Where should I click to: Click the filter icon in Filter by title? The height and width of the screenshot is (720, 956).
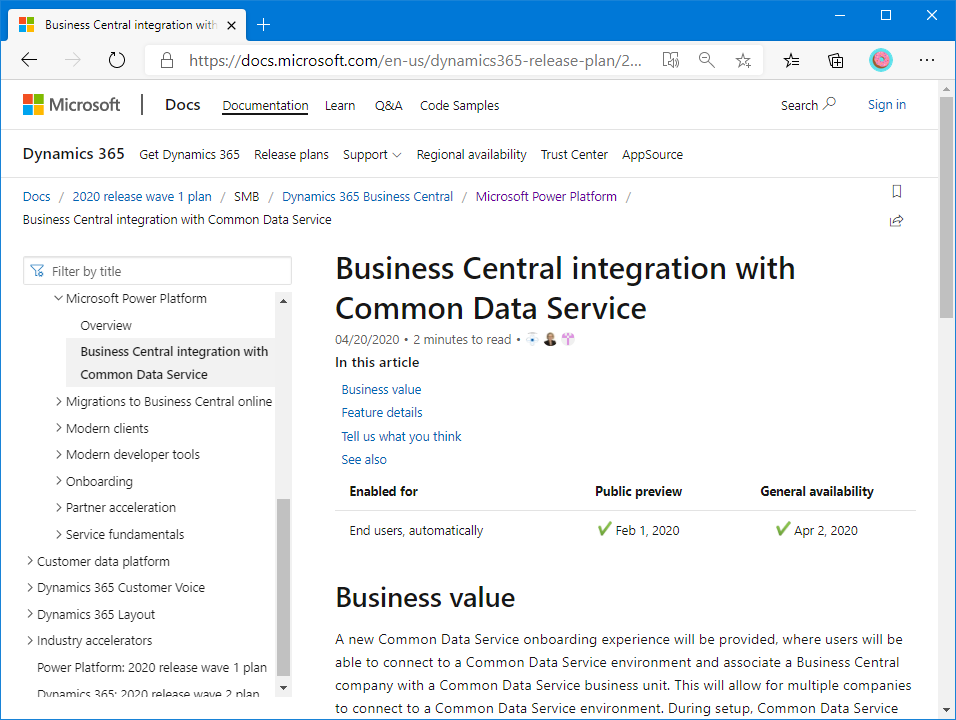pyautogui.click(x=37, y=271)
